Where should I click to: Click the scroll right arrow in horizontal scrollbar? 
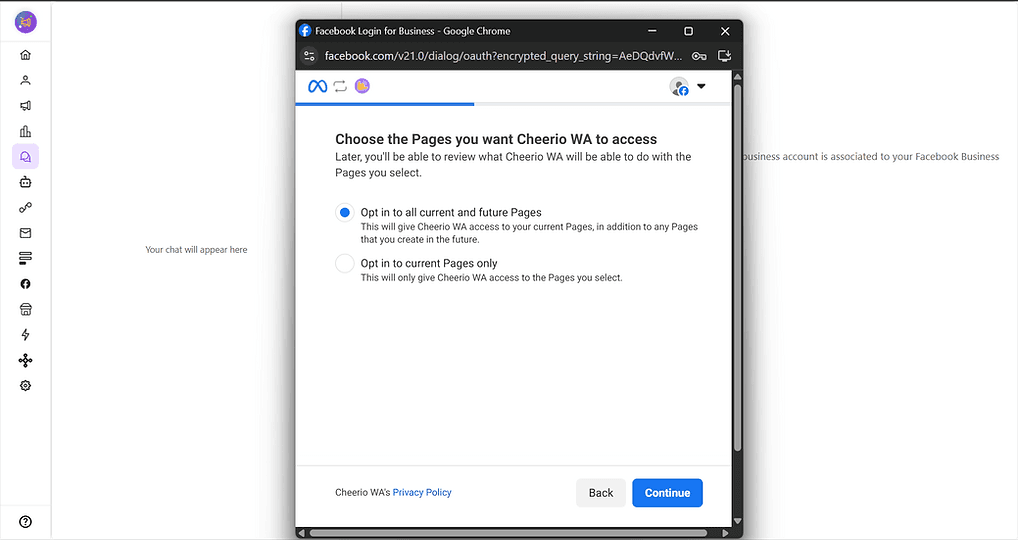[x=725, y=533]
